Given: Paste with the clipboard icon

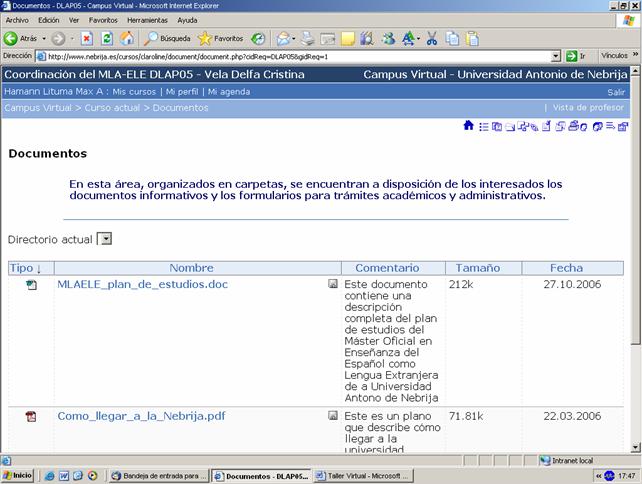Looking at the screenshot, I should [x=472, y=39].
